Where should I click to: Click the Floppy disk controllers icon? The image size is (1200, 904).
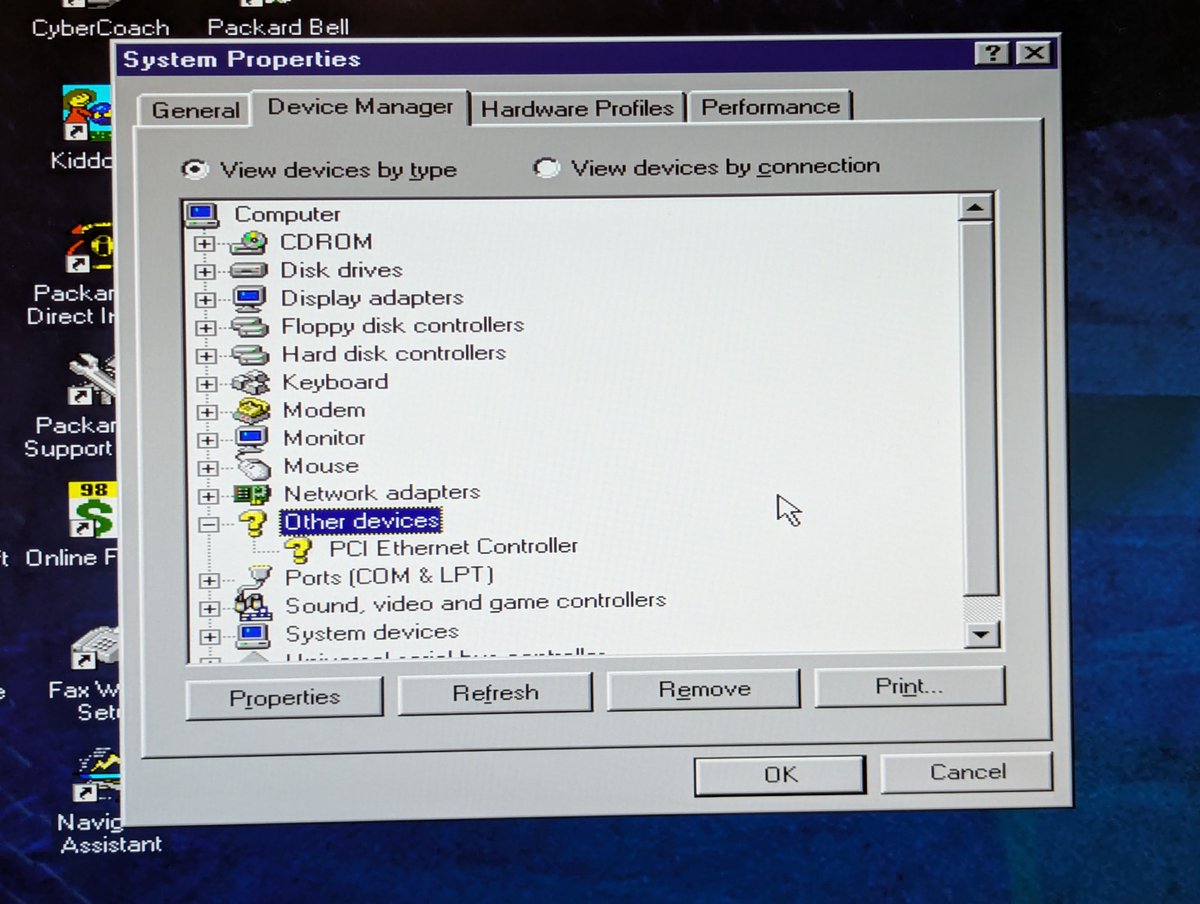(249, 326)
